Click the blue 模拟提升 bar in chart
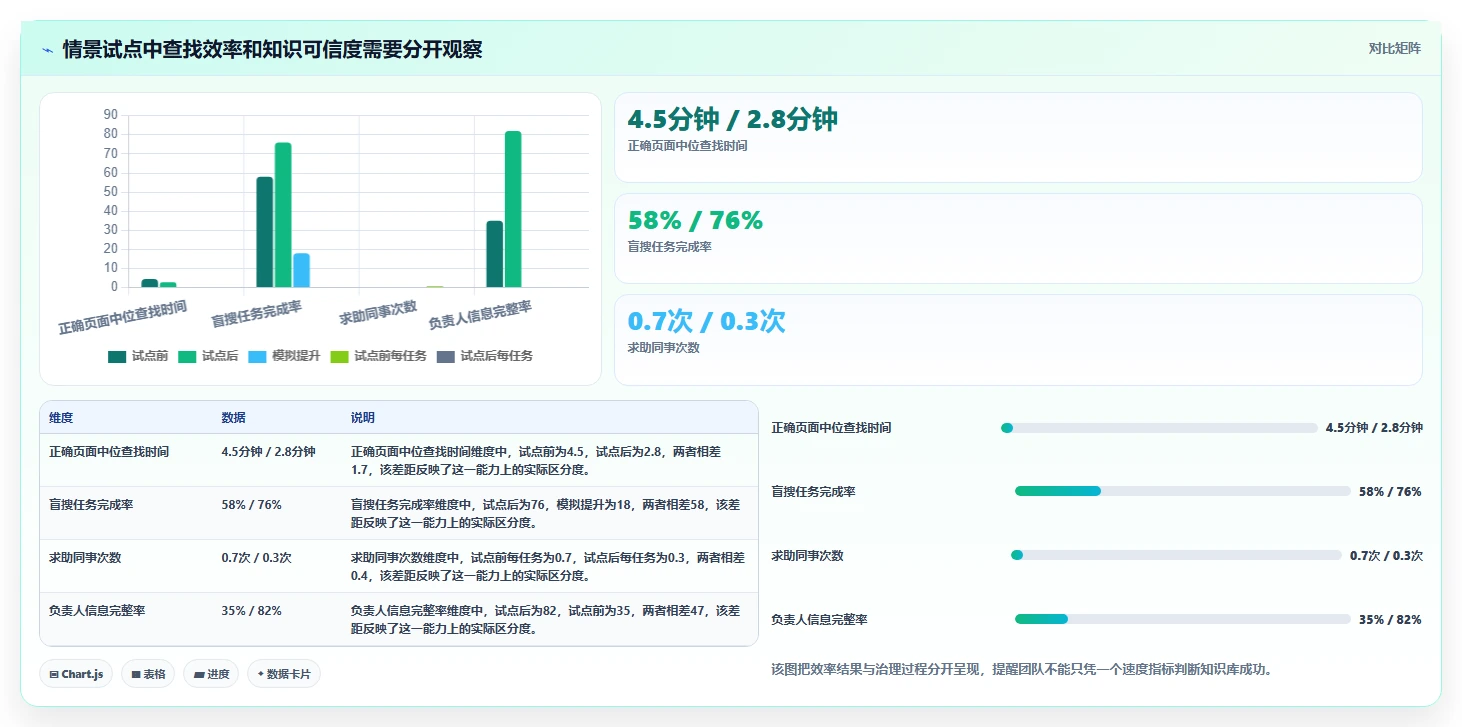Screen dimensions: 1462x727 coord(301,270)
